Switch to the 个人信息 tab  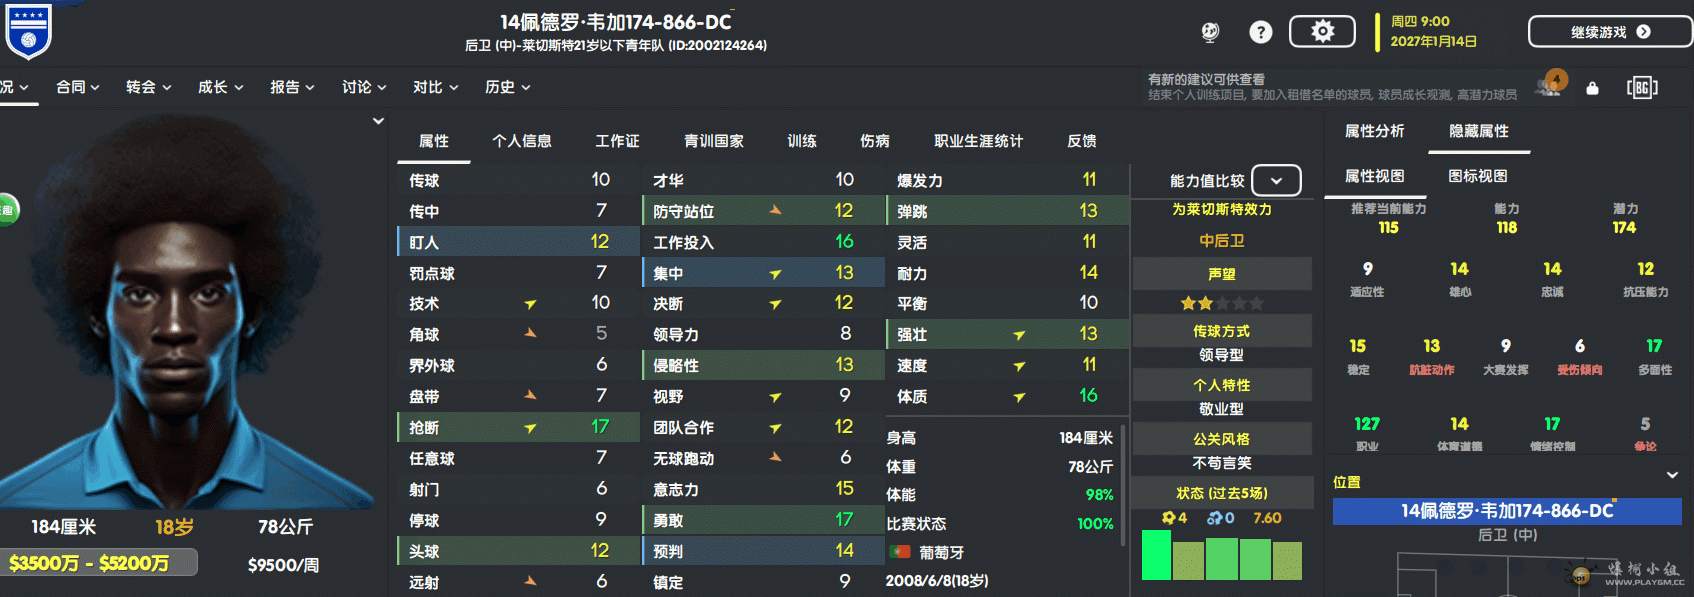coord(522,141)
